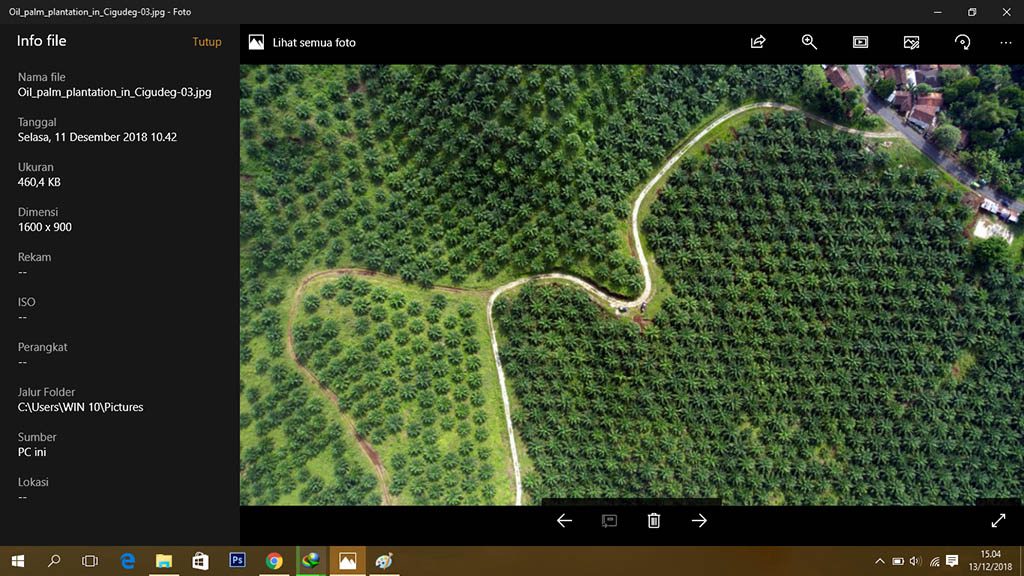1024x576 pixels.
Task: Switch to Photoshop on the taskbar
Action: [x=237, y=560]
